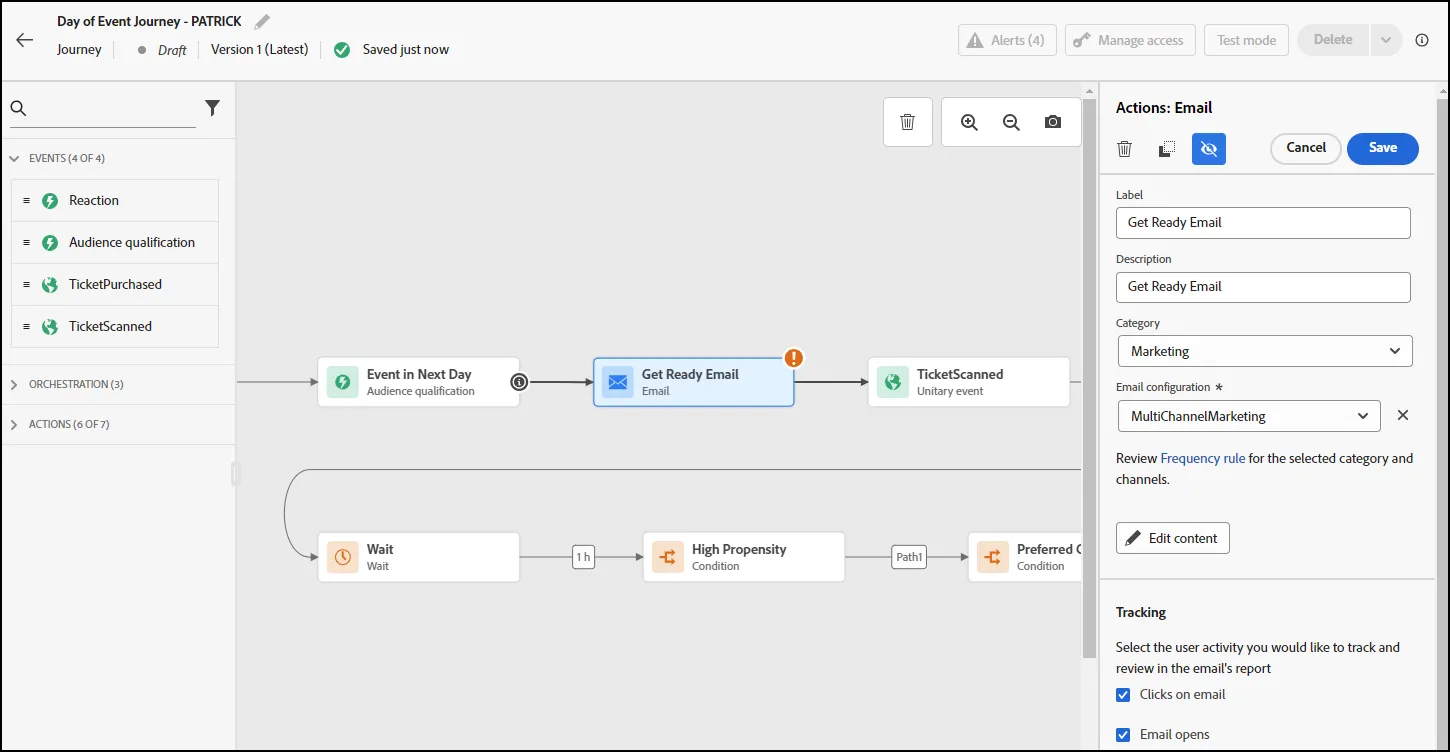This screenshot has height=752, width=1450.
Task: Open the palette filter funnel icon
Action: tap(212, 108)
